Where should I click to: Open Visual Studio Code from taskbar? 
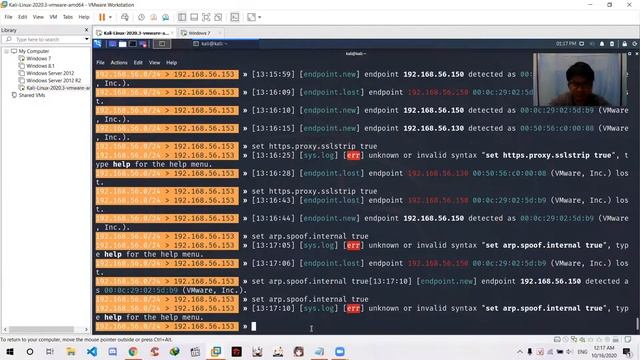point(92,351)
